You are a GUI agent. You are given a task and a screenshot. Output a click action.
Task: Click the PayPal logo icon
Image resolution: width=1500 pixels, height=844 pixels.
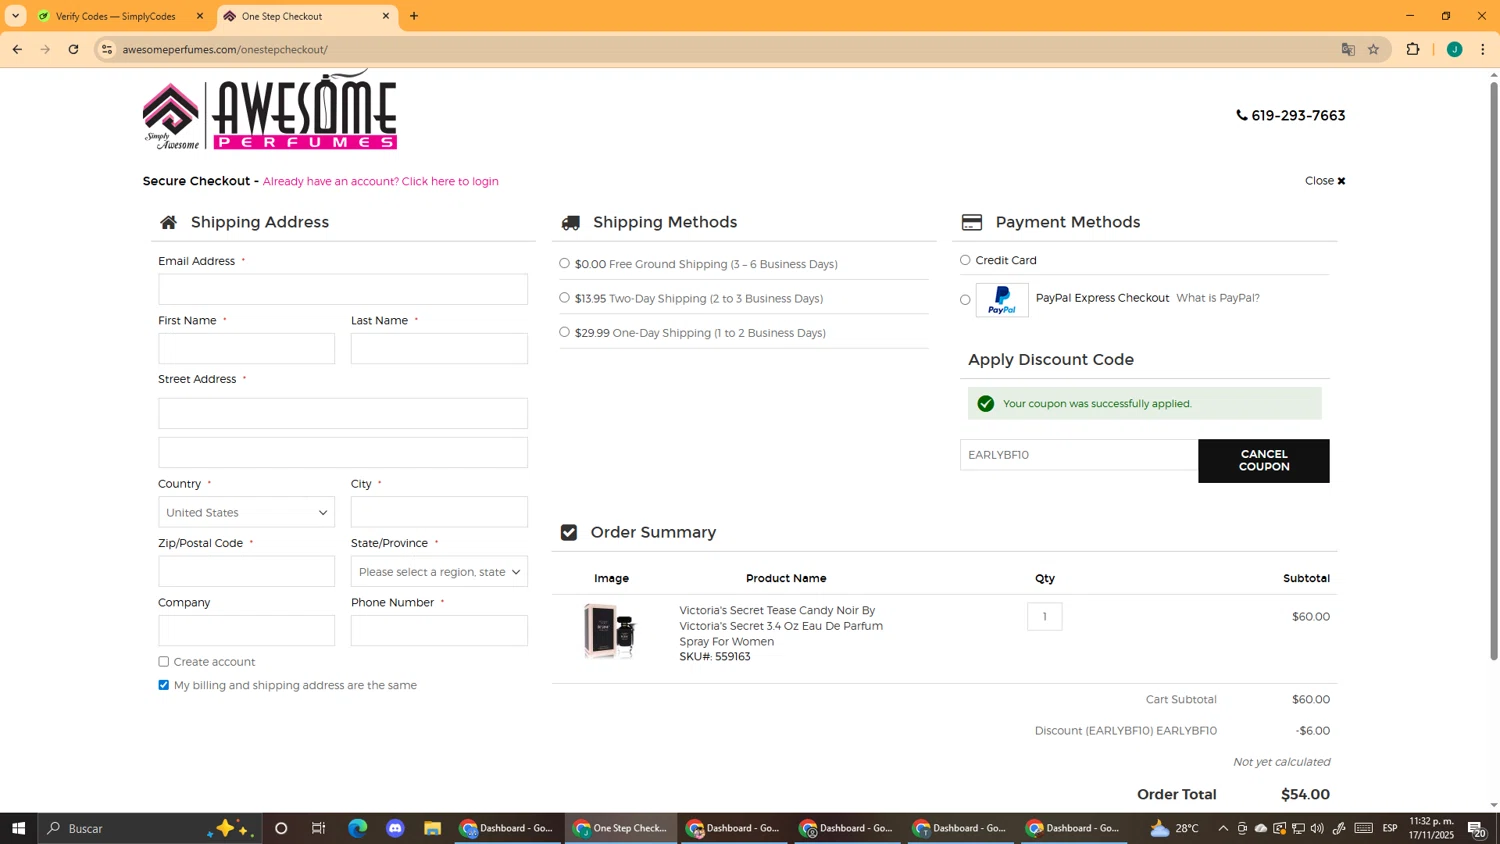coord(1002,300)
